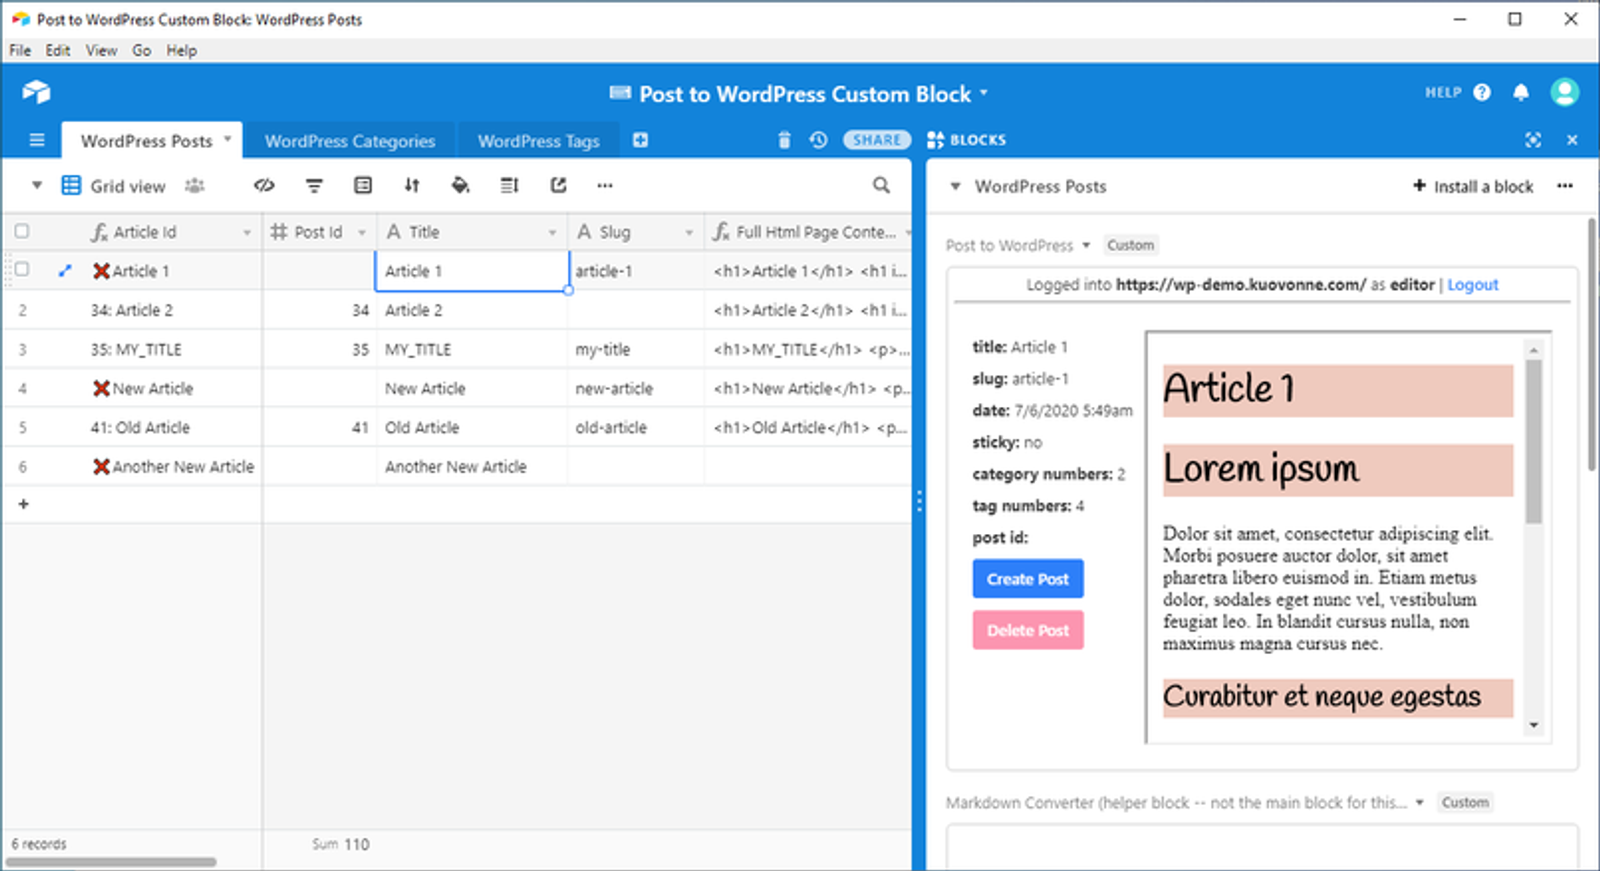Add a new table with plus icon

pyautogui.click(x=640, y=140)
